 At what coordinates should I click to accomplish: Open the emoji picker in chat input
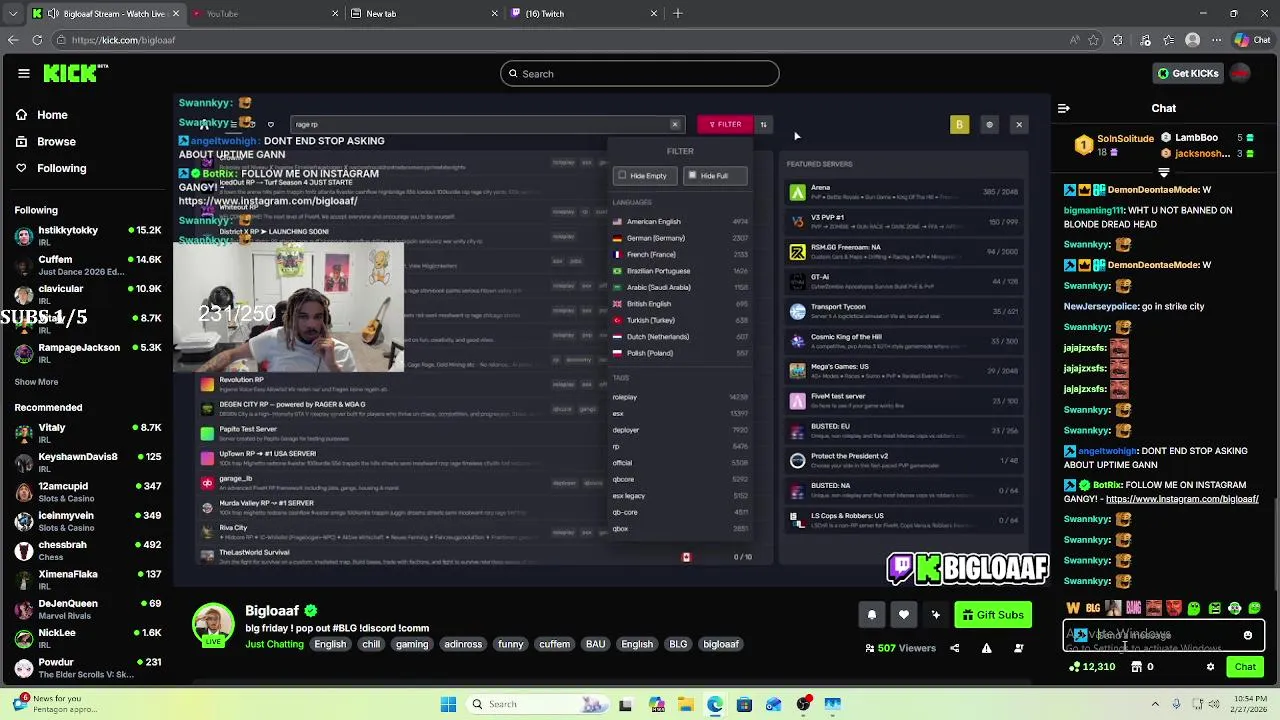pyautogui.click(x=1247, y=635)
